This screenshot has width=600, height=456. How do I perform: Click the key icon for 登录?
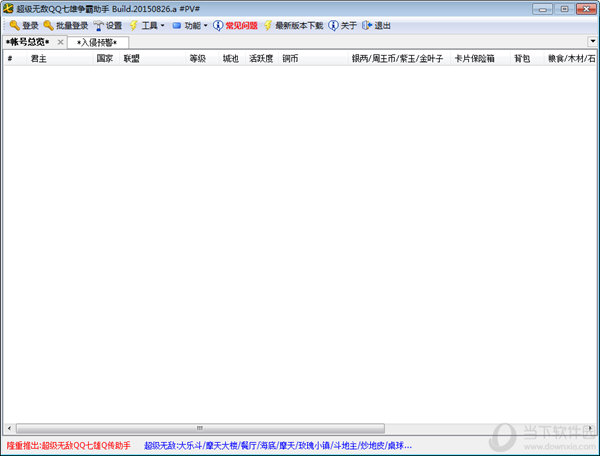coord(15,26)
